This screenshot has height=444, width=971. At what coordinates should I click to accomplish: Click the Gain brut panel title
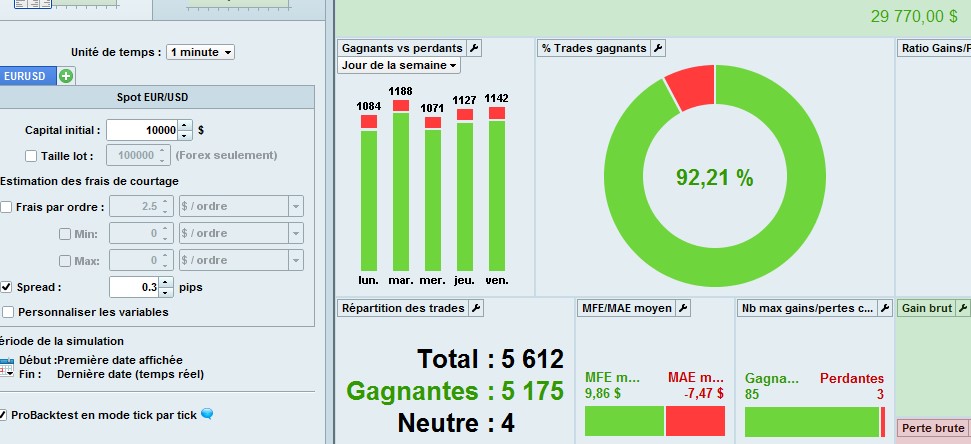click(x=927, y=308)
